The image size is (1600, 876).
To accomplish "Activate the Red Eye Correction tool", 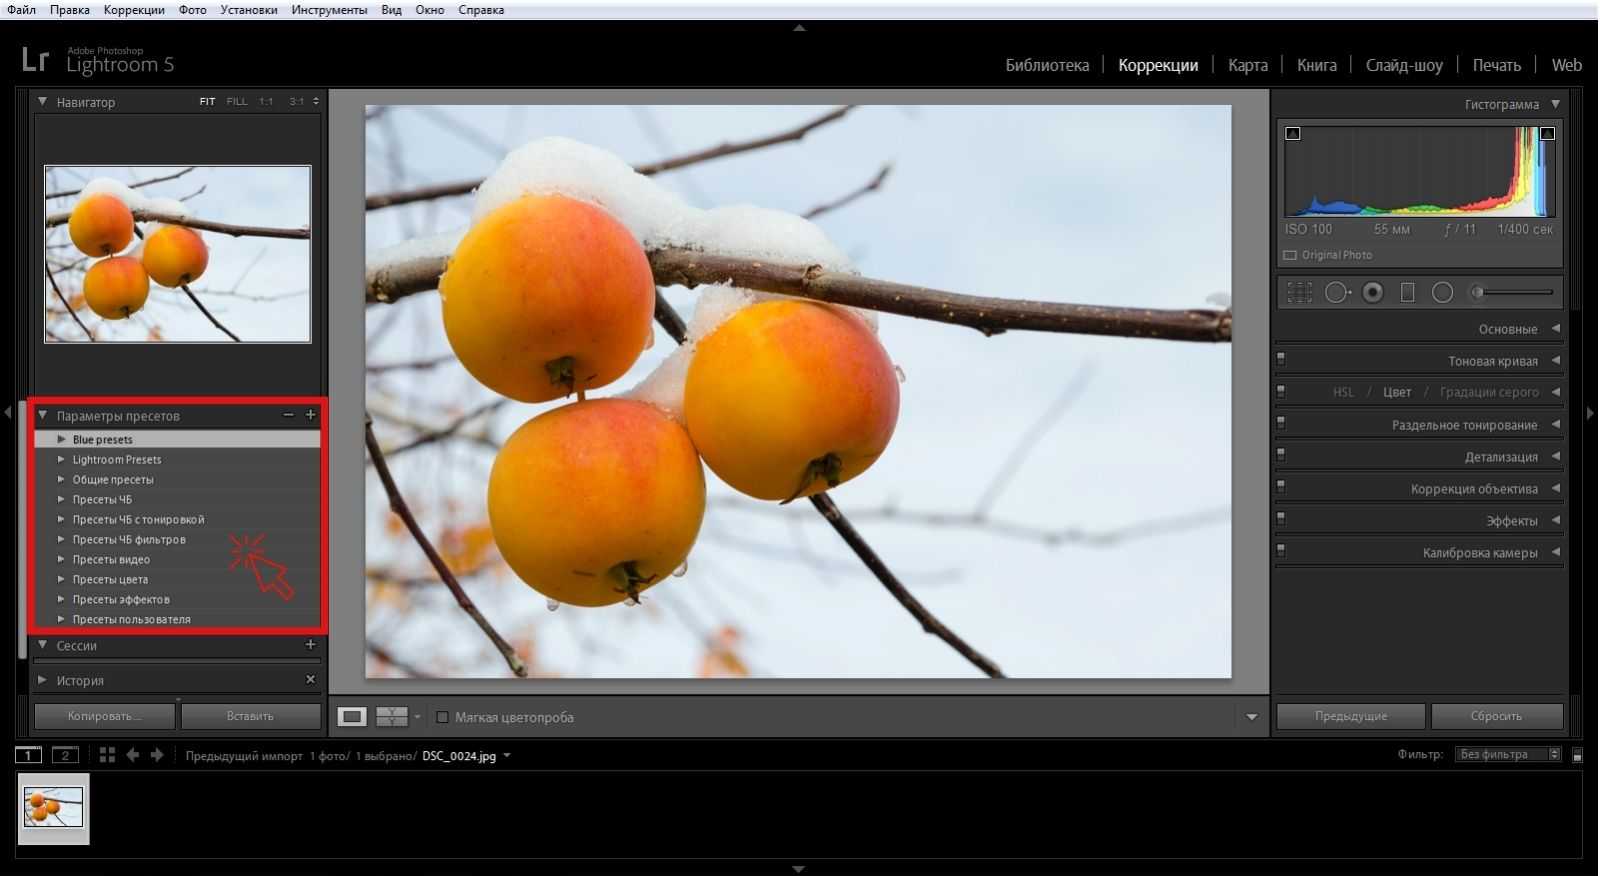I will click(1373, 292).
